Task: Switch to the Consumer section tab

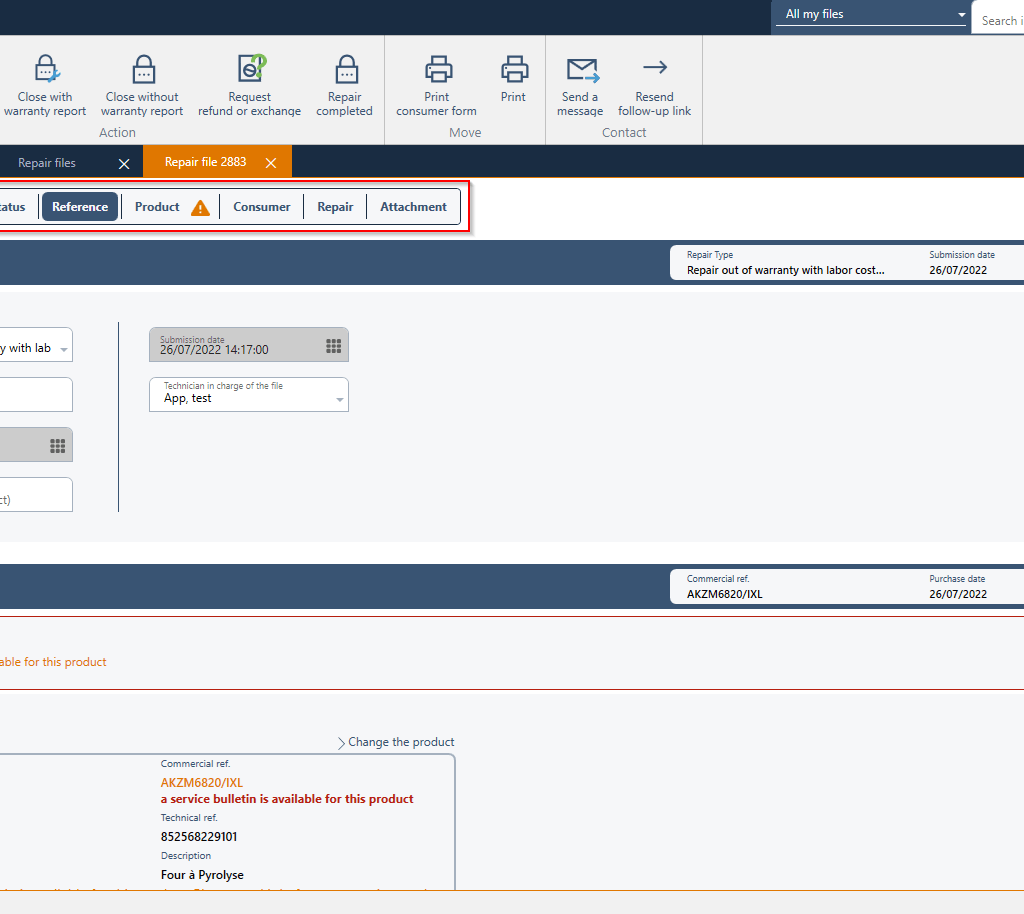Action: pos(262,207)
